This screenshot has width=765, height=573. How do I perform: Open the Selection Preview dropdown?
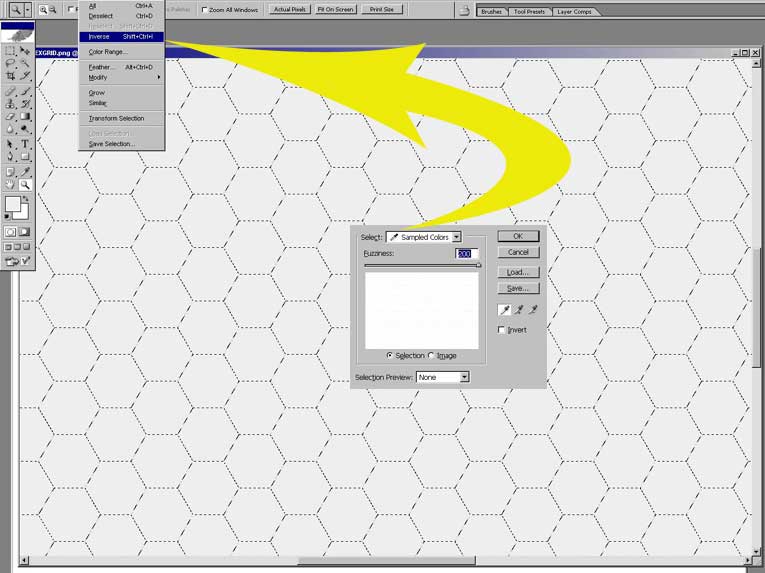[x=443, y=377]
